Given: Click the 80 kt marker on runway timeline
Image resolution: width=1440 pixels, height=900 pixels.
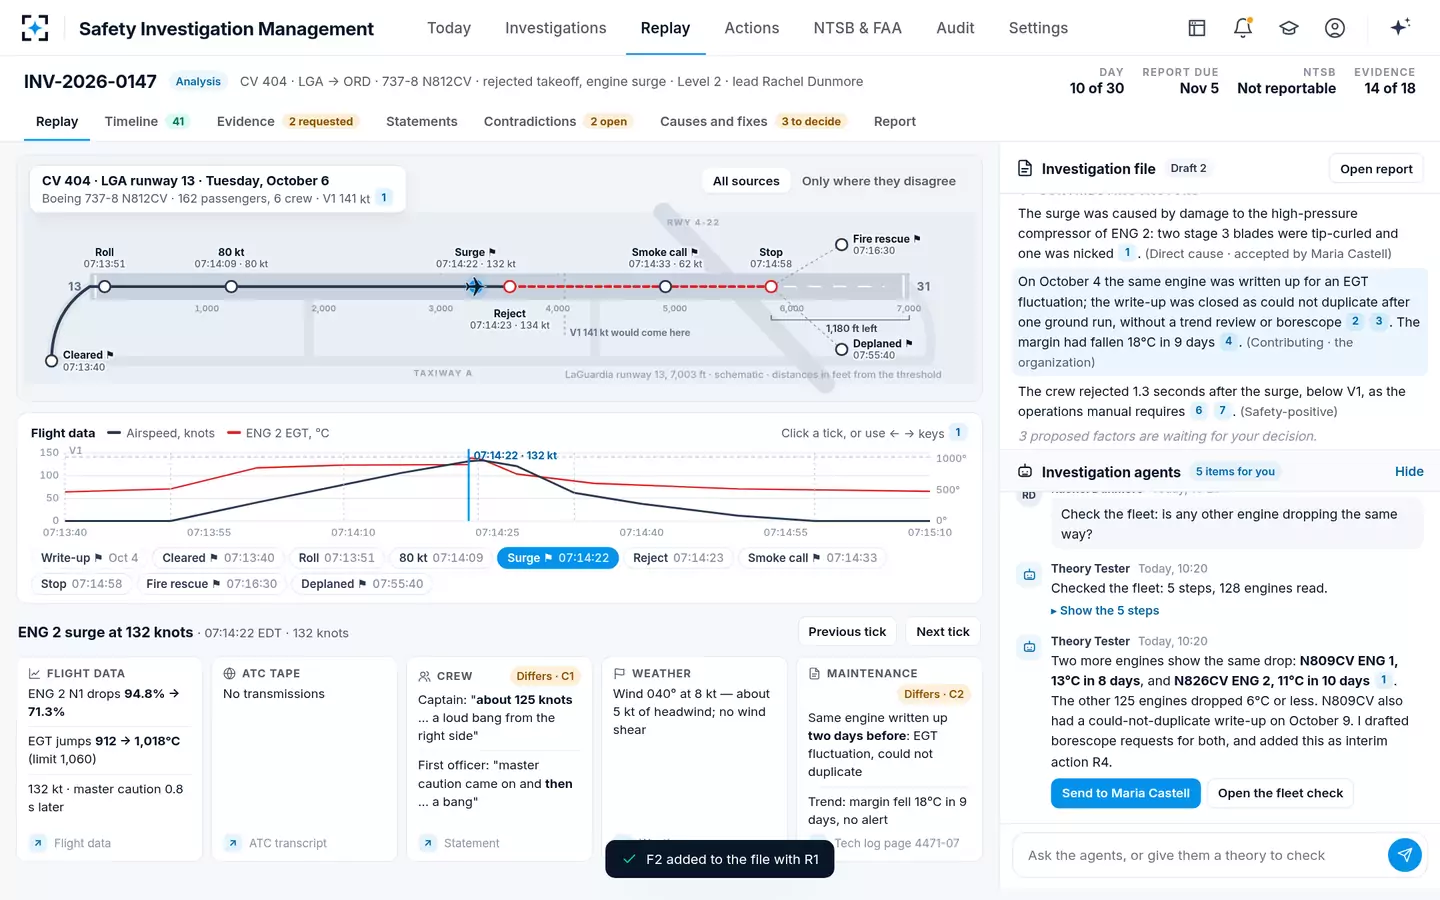Looking at the screenshot, I should coord(231,287).
